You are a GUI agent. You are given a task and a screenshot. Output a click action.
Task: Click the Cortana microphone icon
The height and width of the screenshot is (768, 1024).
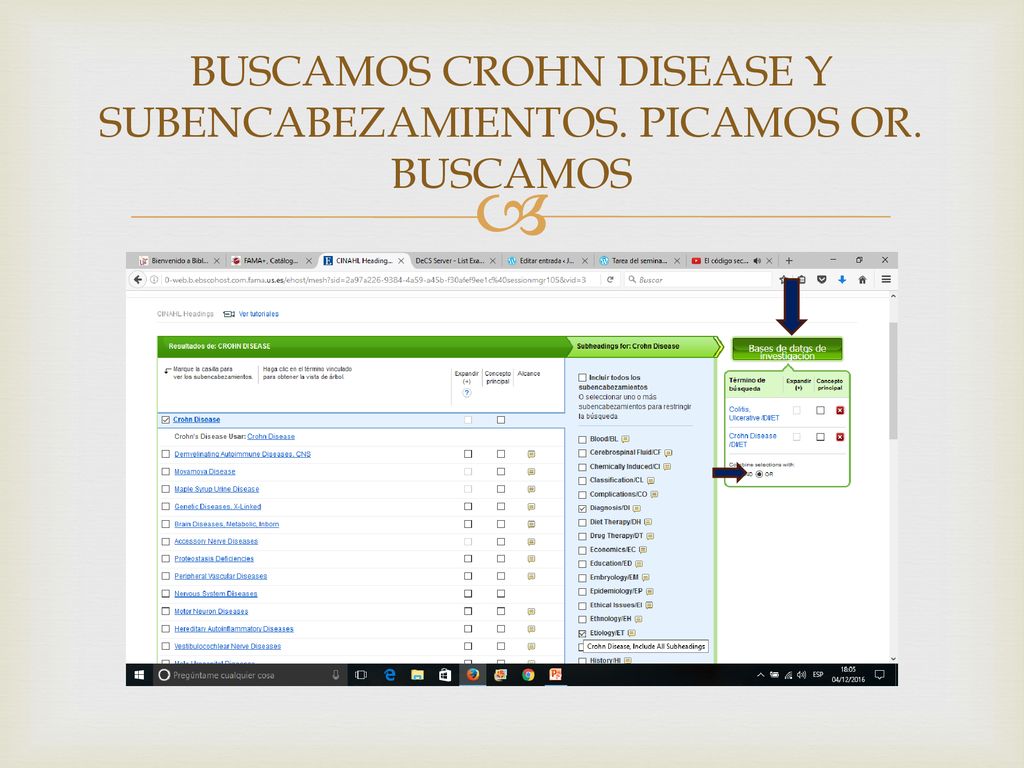[336, 675]
